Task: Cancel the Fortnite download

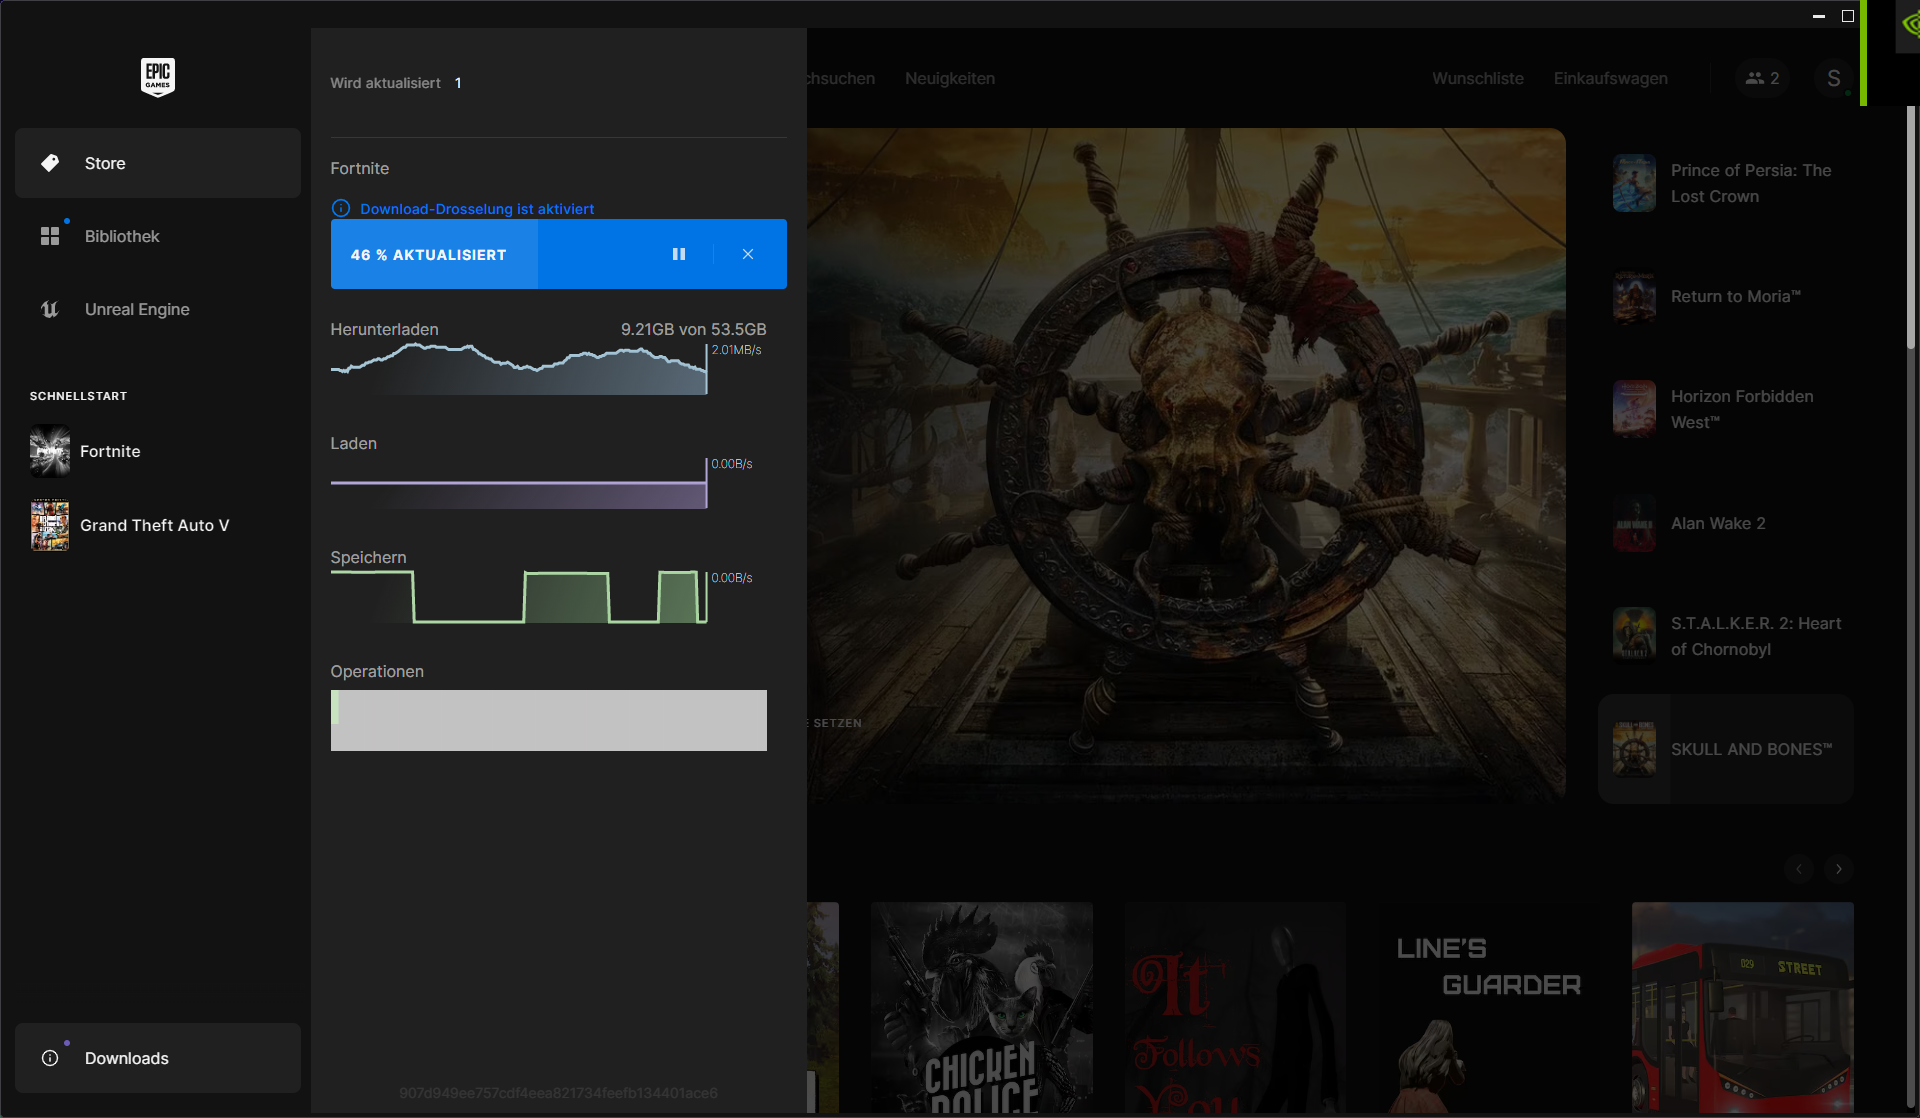Action: click(x=747, y=254)
